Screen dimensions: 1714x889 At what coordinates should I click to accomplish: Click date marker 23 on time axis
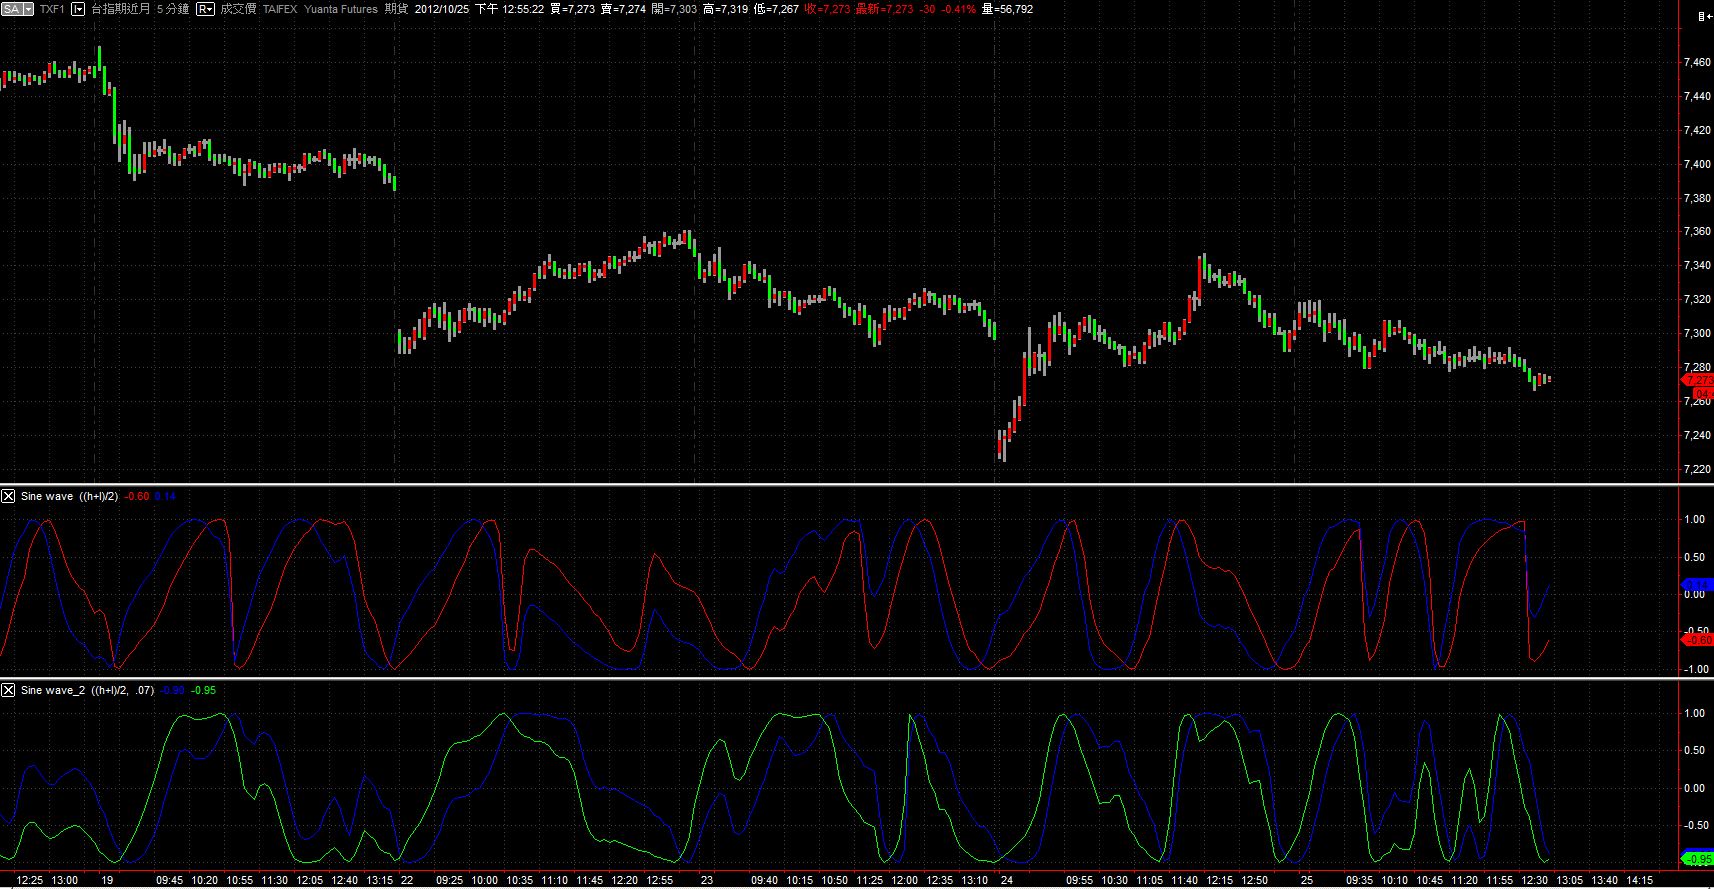click(707, 881)
